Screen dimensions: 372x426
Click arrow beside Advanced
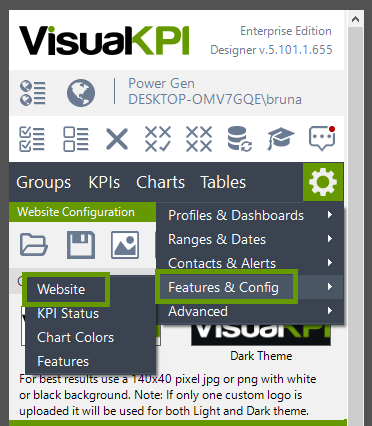[x=330, y=311]
